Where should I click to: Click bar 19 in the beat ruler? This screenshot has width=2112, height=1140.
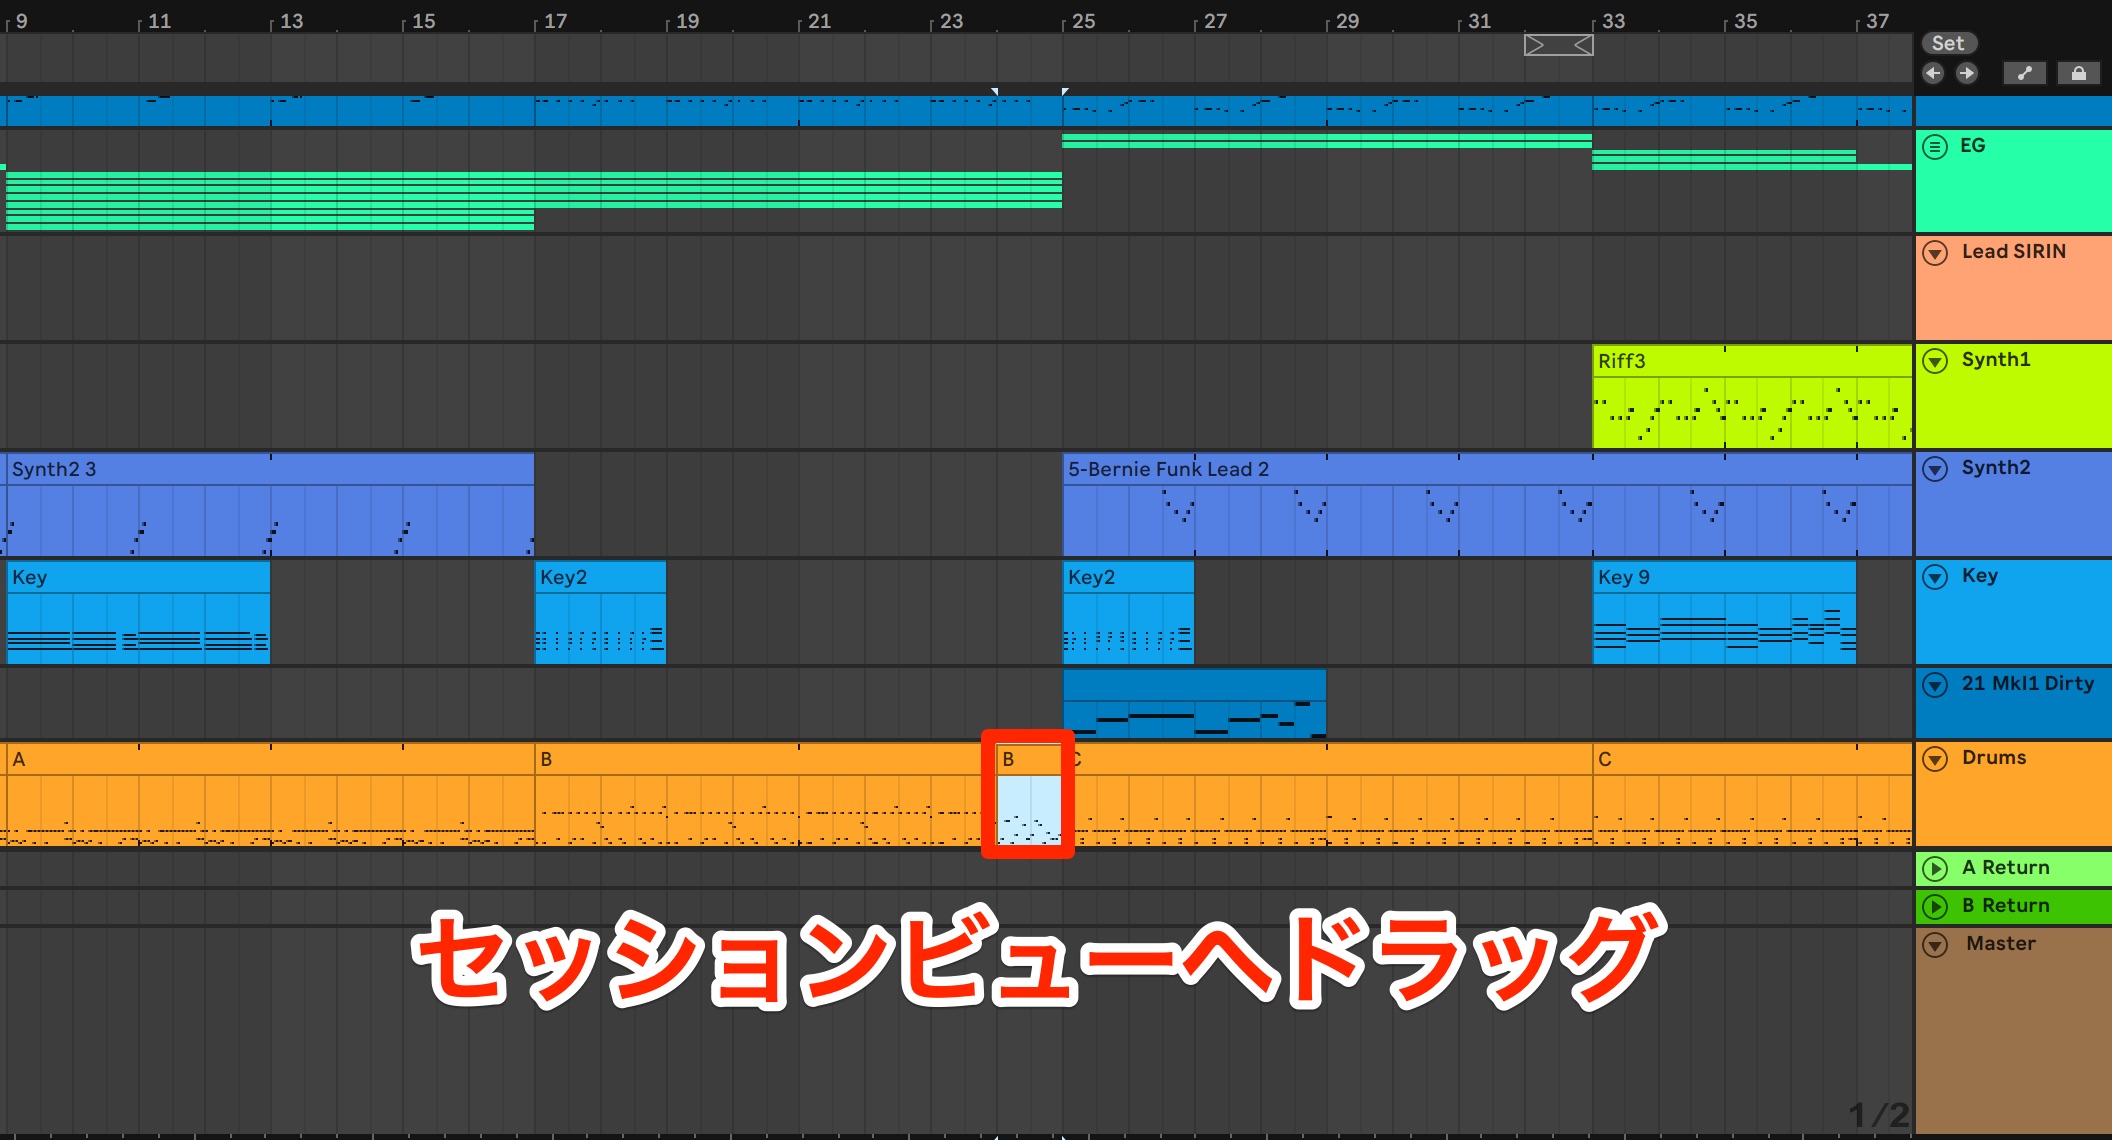687,21
